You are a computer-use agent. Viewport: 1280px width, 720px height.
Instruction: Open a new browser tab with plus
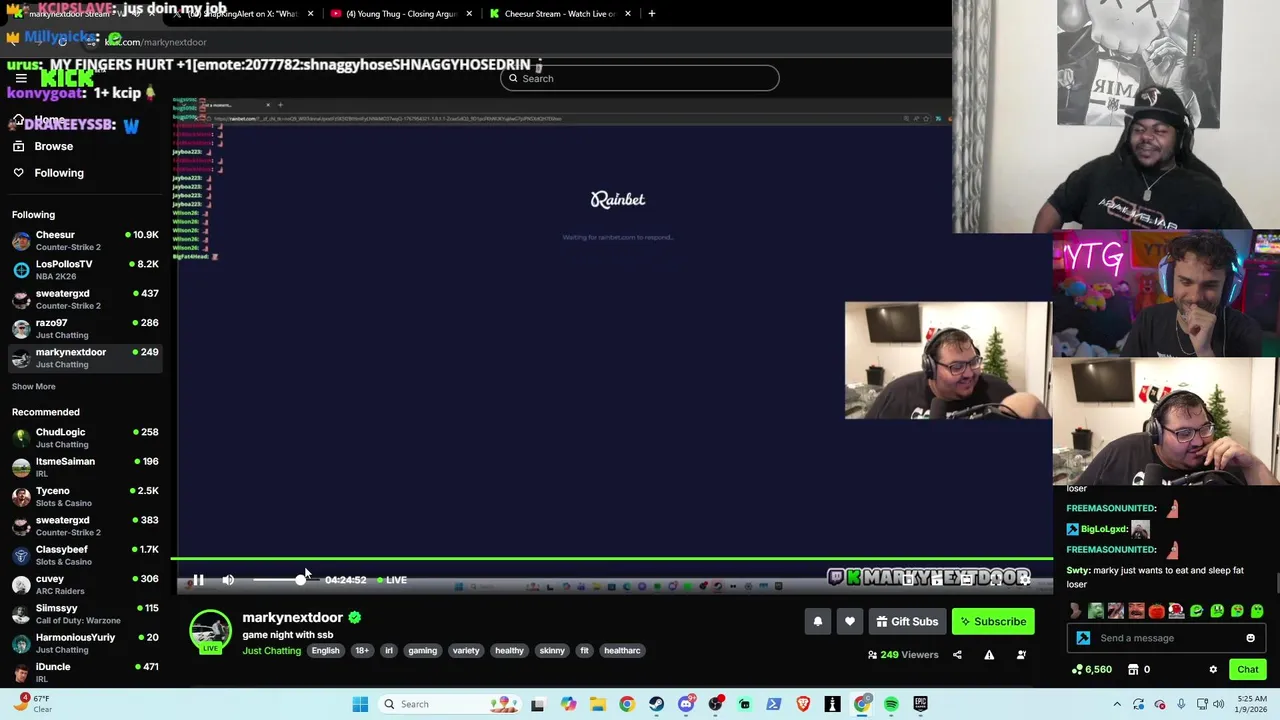tap(651, 14)
